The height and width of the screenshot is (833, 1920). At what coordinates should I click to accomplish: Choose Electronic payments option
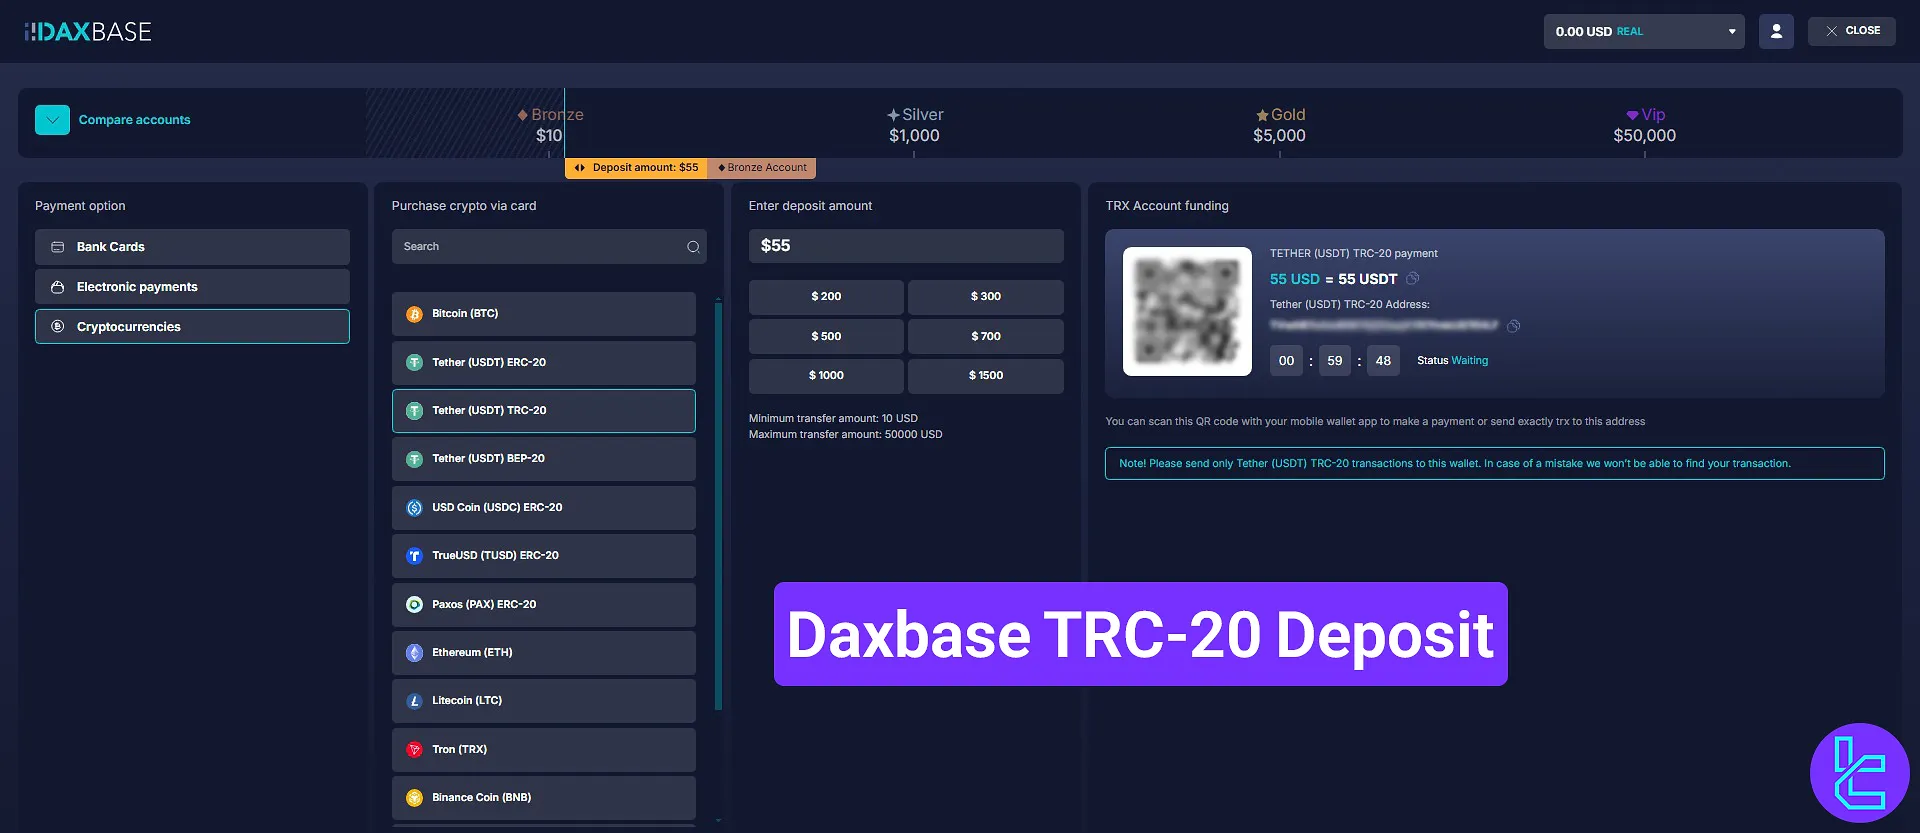click(192, 287)
